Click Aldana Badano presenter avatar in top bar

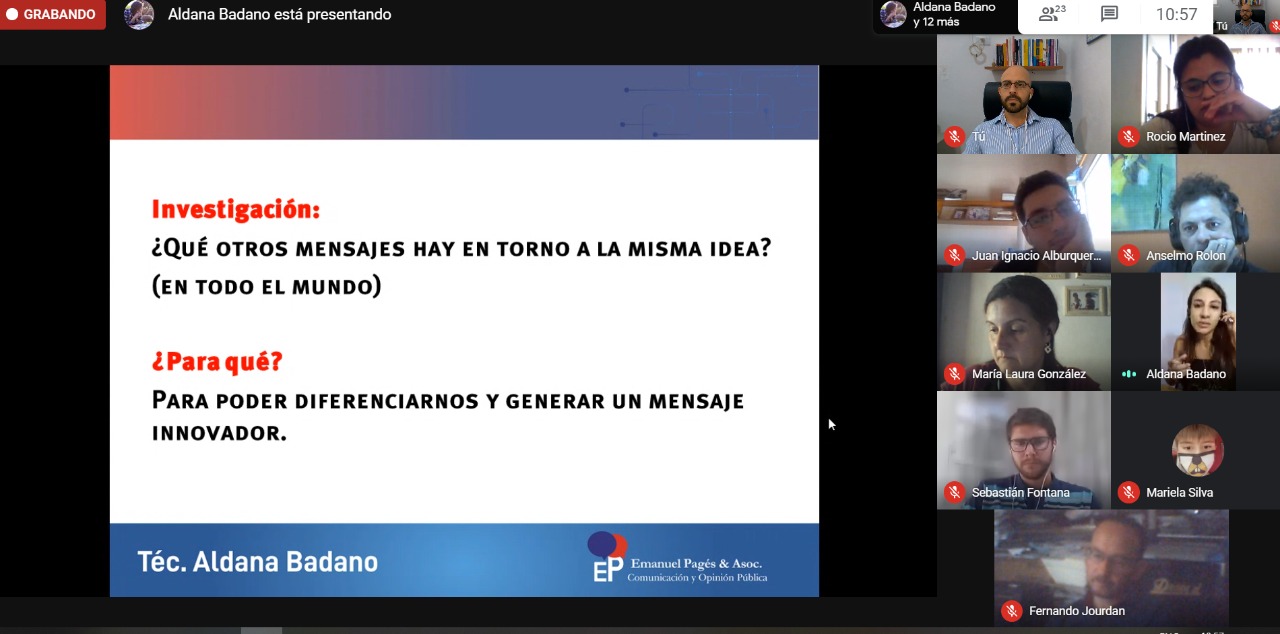(x=139, y=15)
